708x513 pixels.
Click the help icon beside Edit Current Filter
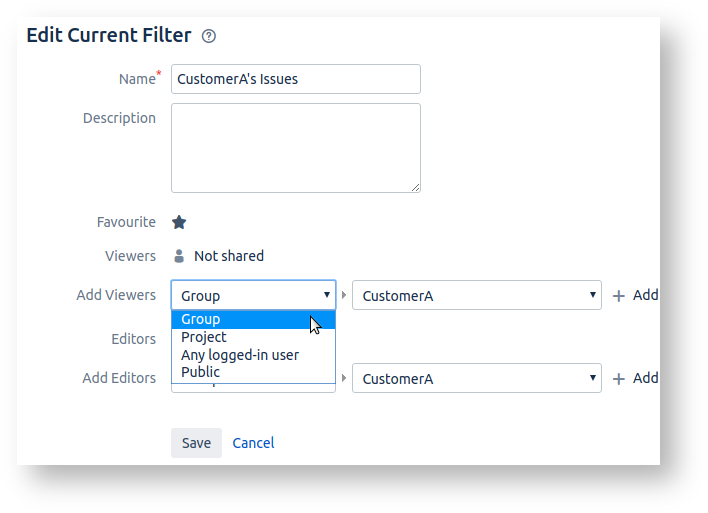209,36
